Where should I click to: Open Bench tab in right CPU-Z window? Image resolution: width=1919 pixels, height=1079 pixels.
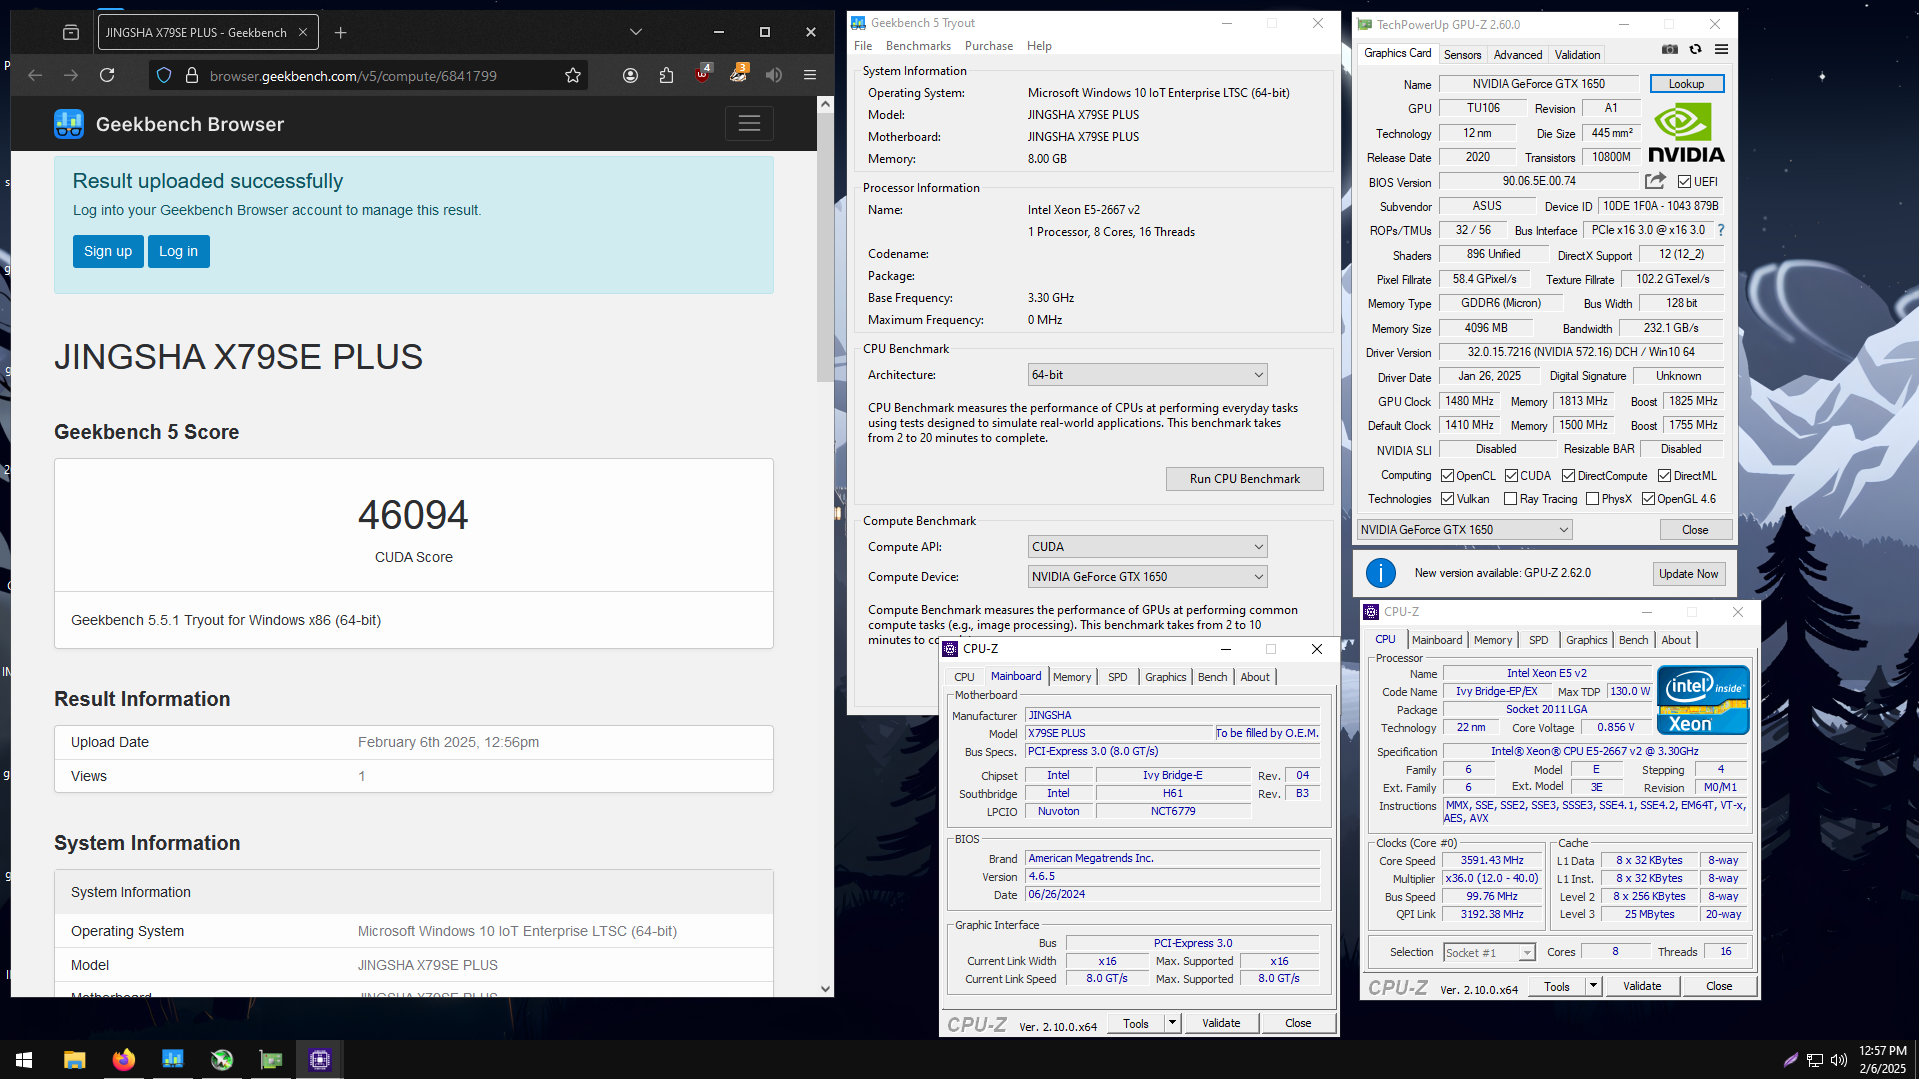coord(1633,640)
